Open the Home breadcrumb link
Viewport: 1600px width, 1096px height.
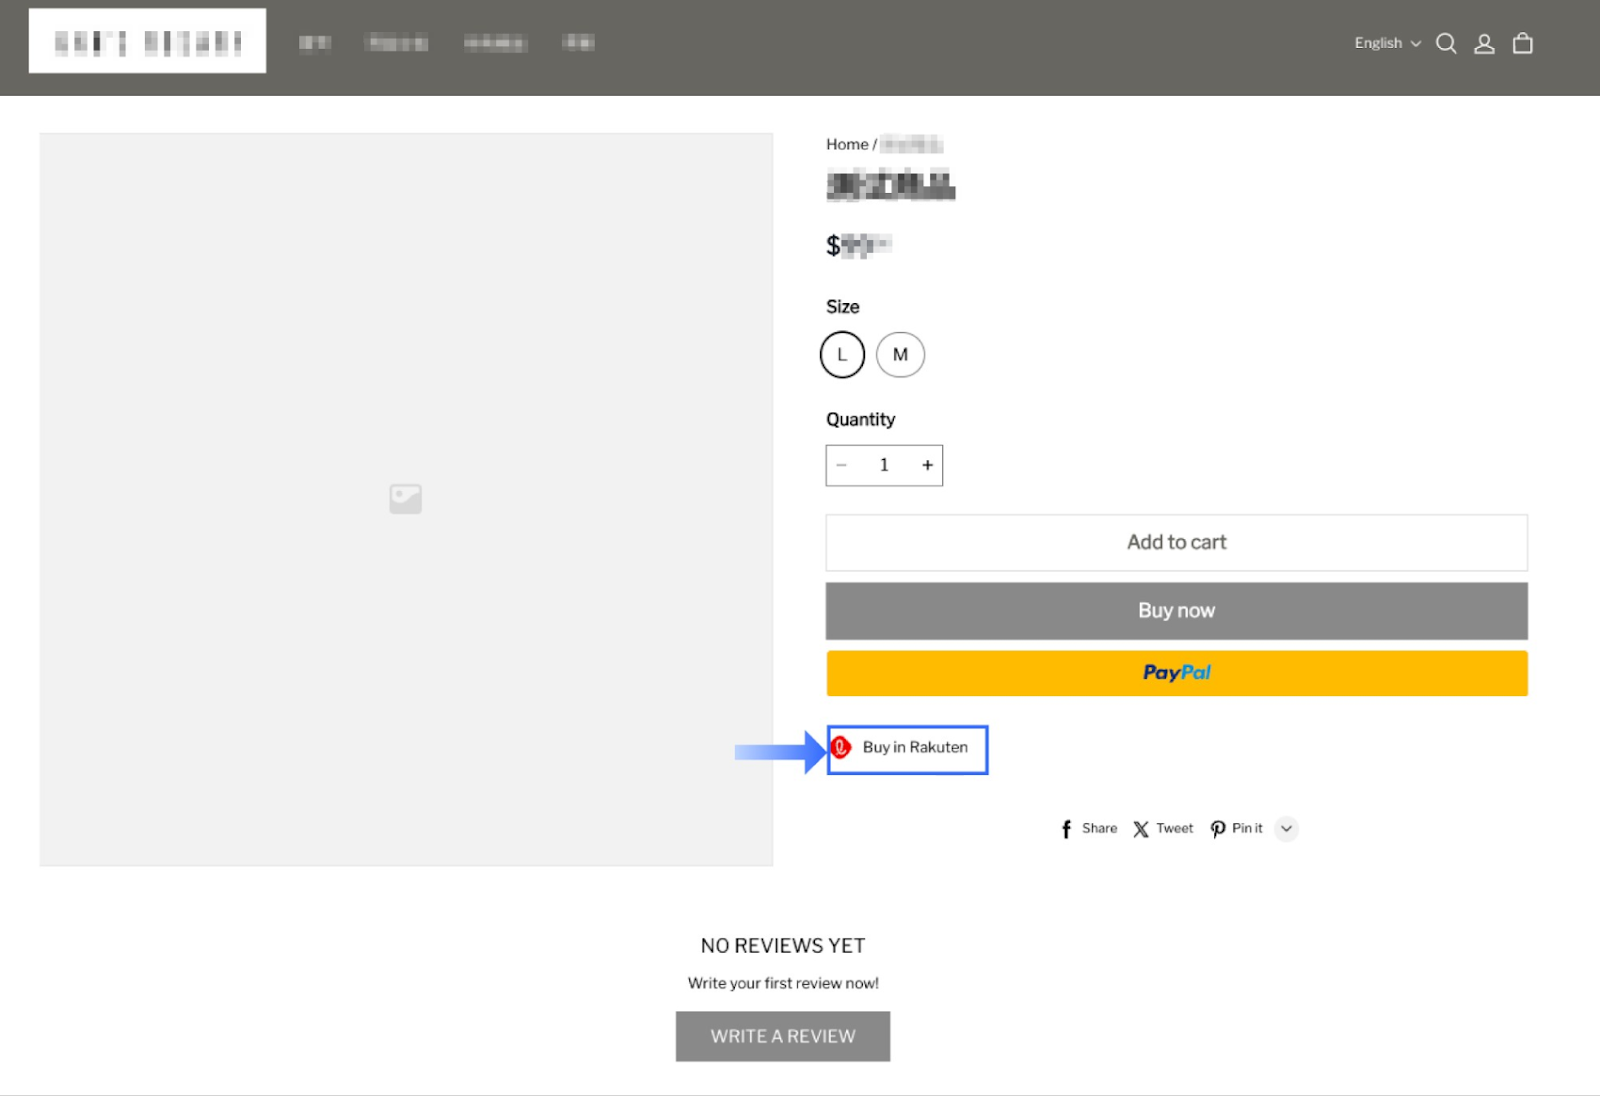846,143
